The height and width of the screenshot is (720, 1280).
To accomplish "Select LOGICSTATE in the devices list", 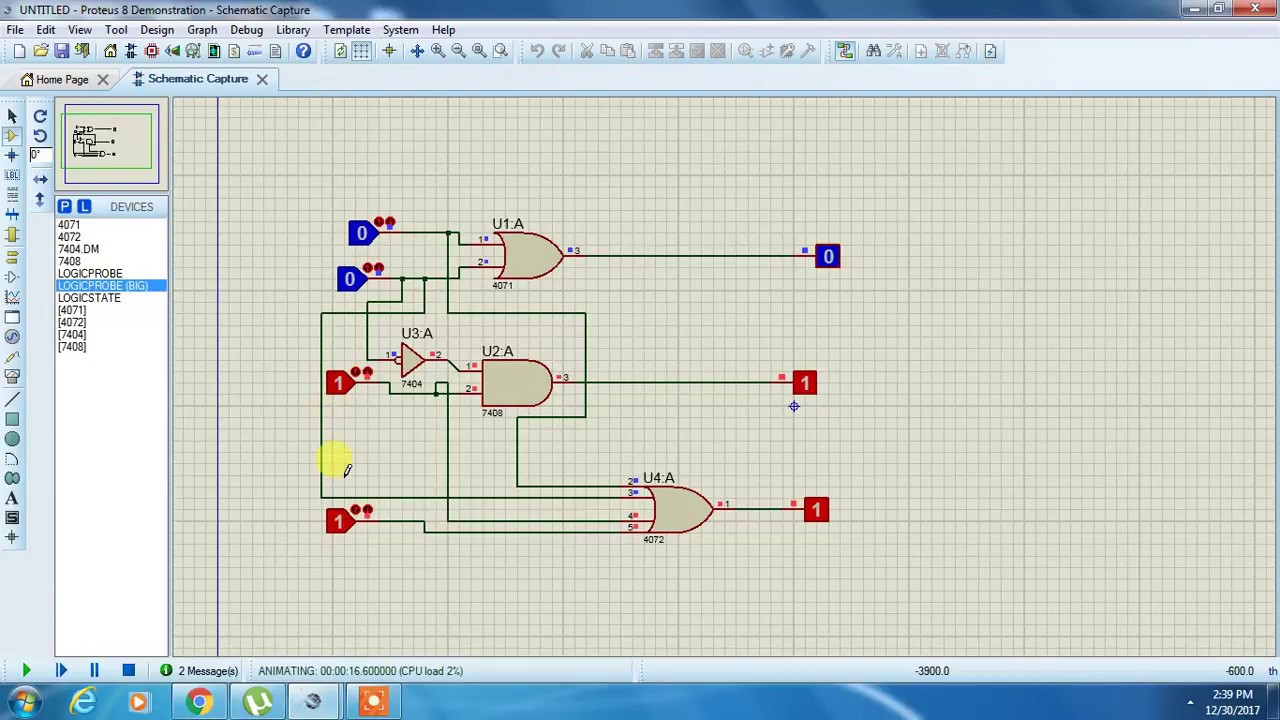I will (89, 298).
